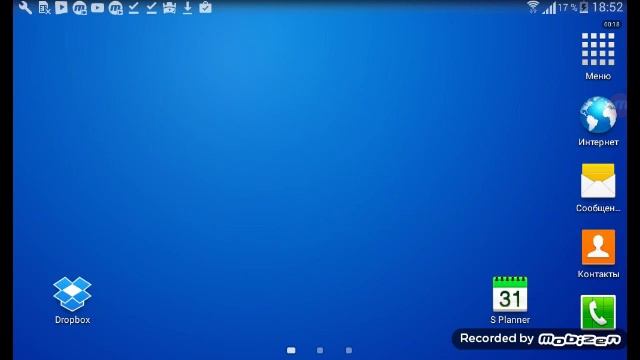Tap the Mobizen icon left of YouTube icon
The image size is (640, 360).
coord(80,8)
